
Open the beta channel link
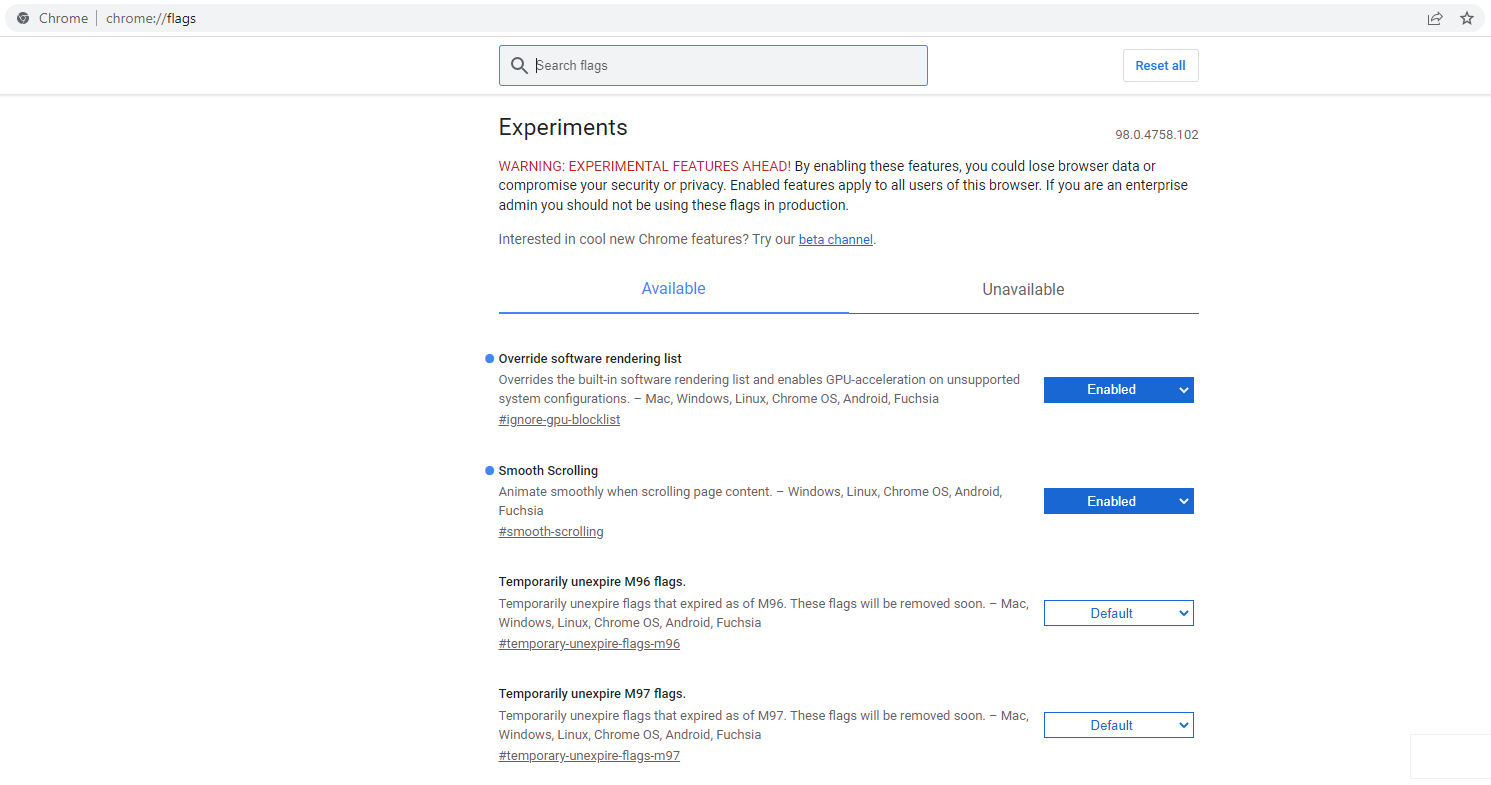pos(835,240)
